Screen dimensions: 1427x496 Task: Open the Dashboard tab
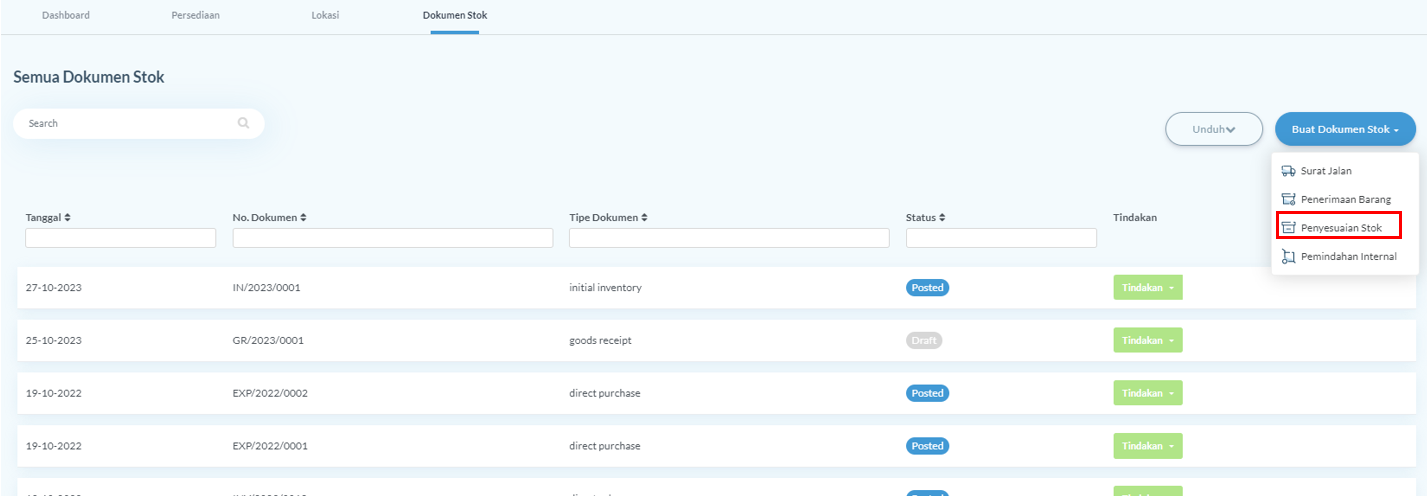pyautogui.click(x=65, y=15)
